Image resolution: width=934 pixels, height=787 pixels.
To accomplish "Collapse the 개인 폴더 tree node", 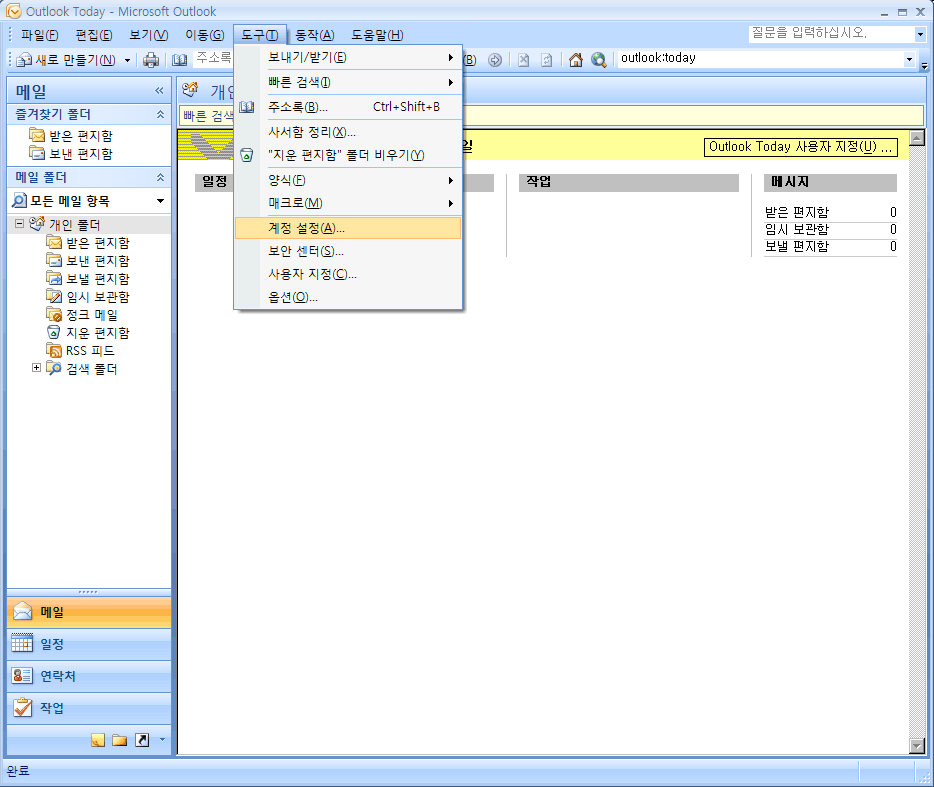I will 20,224.
